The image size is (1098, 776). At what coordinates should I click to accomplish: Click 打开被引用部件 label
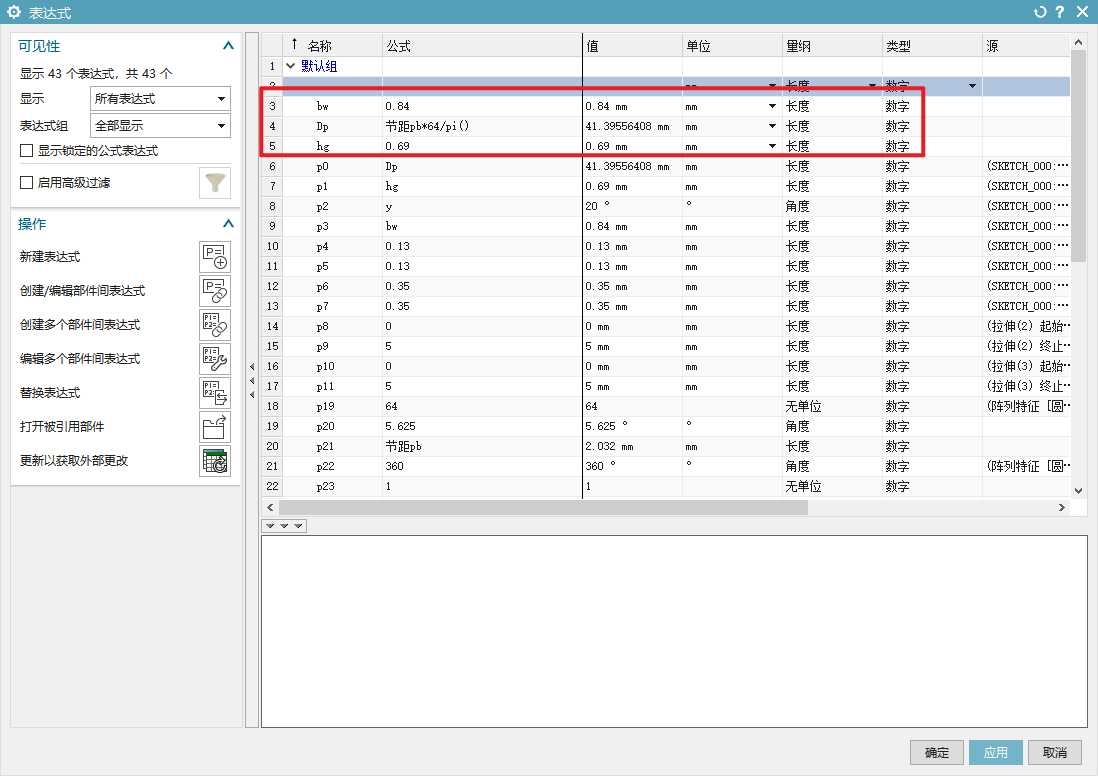[62, 427]
